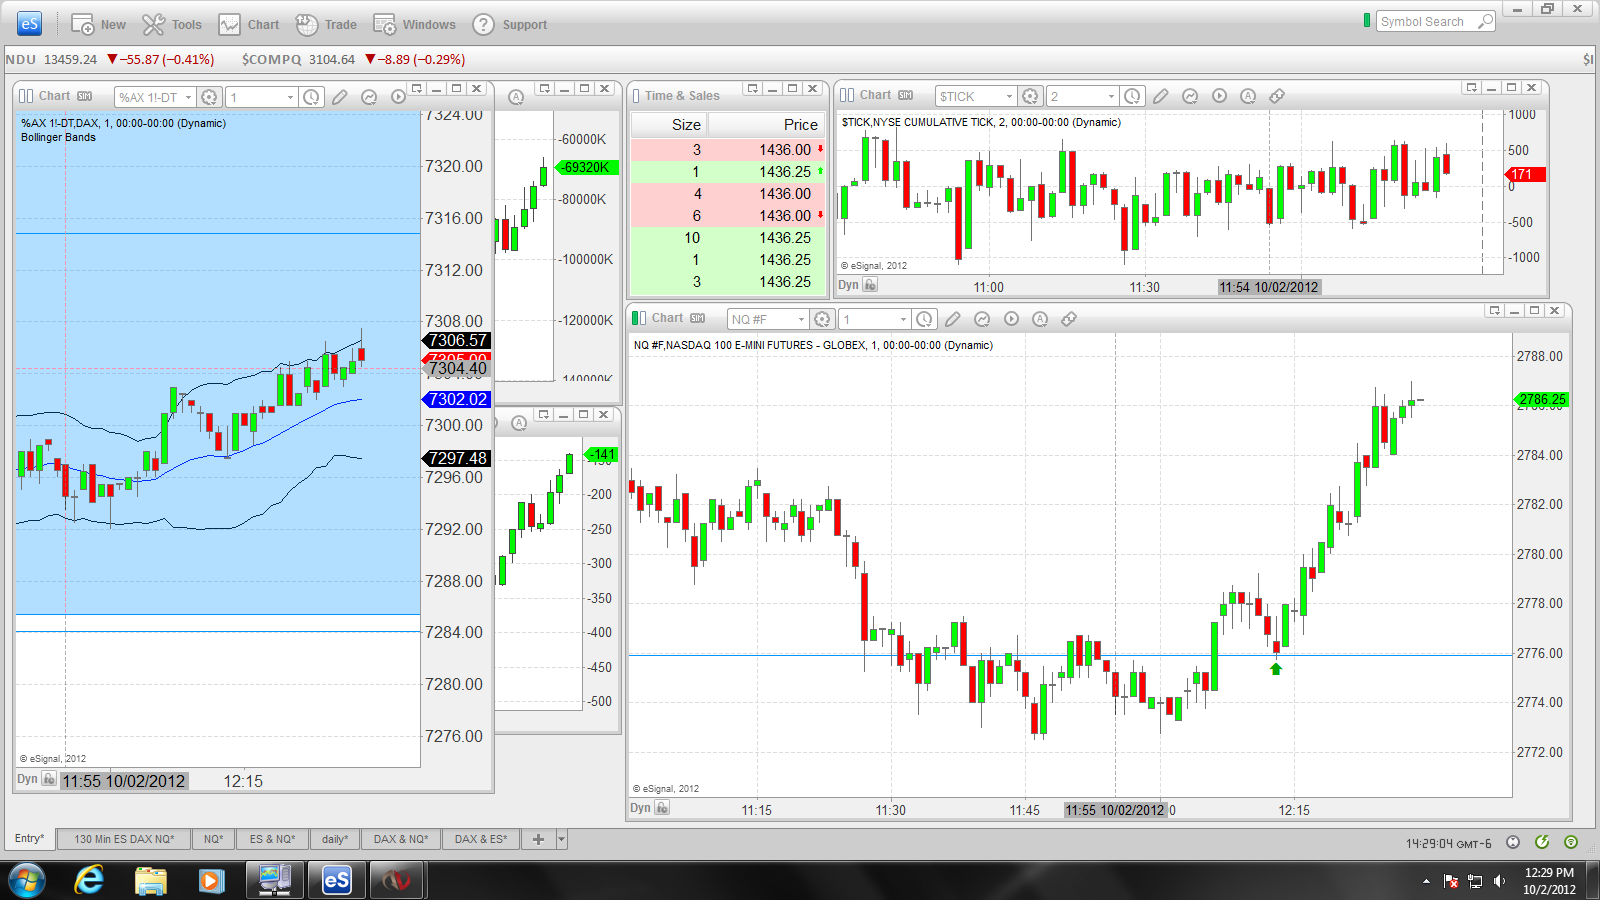The width and height of the screenshot is (1600, 900).
Task: Open the New menu in main toolbar
Action: coord(98,24)
